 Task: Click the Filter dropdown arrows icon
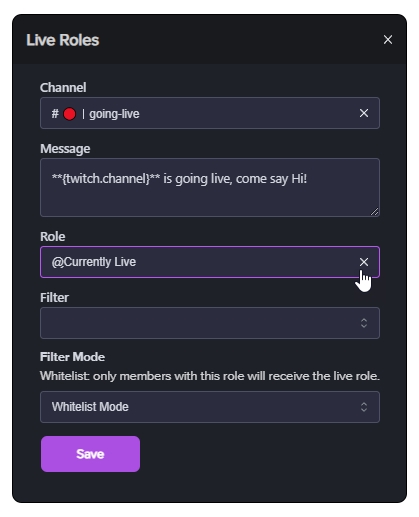point(364,323)
